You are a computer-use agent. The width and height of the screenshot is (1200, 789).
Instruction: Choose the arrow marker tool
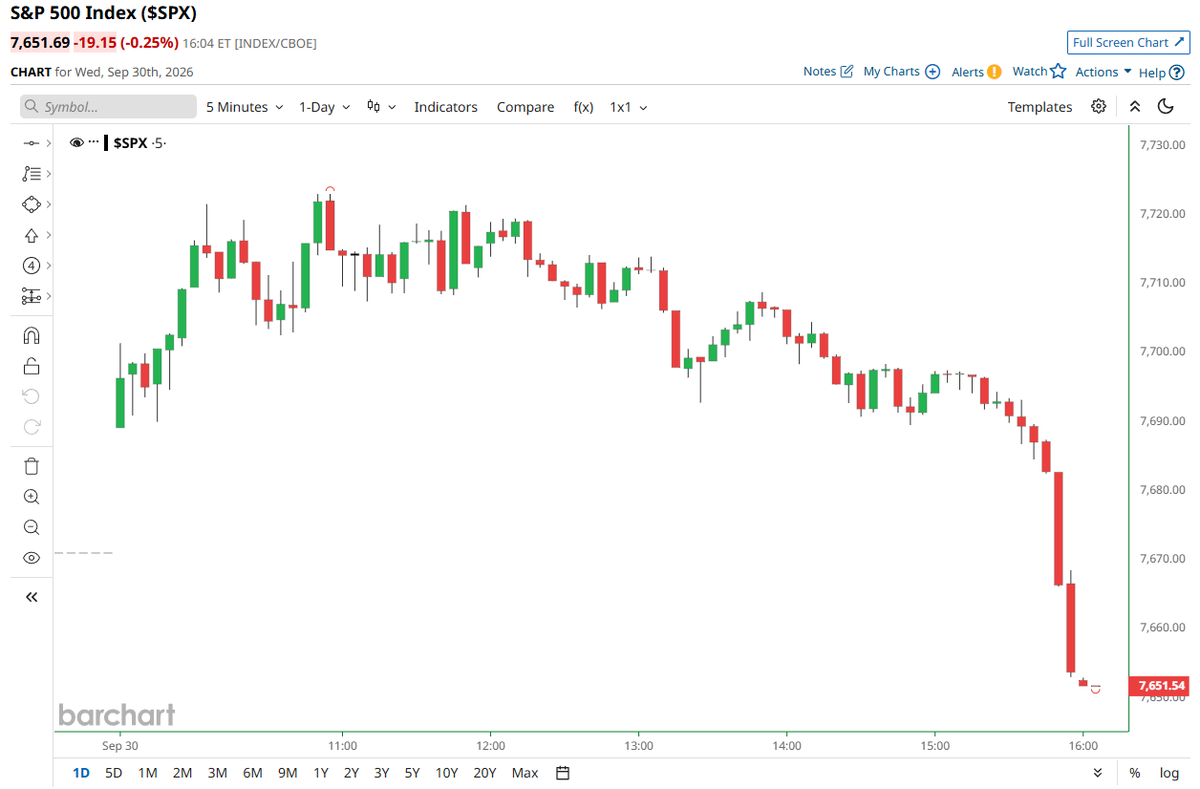(x=31, y=235)
